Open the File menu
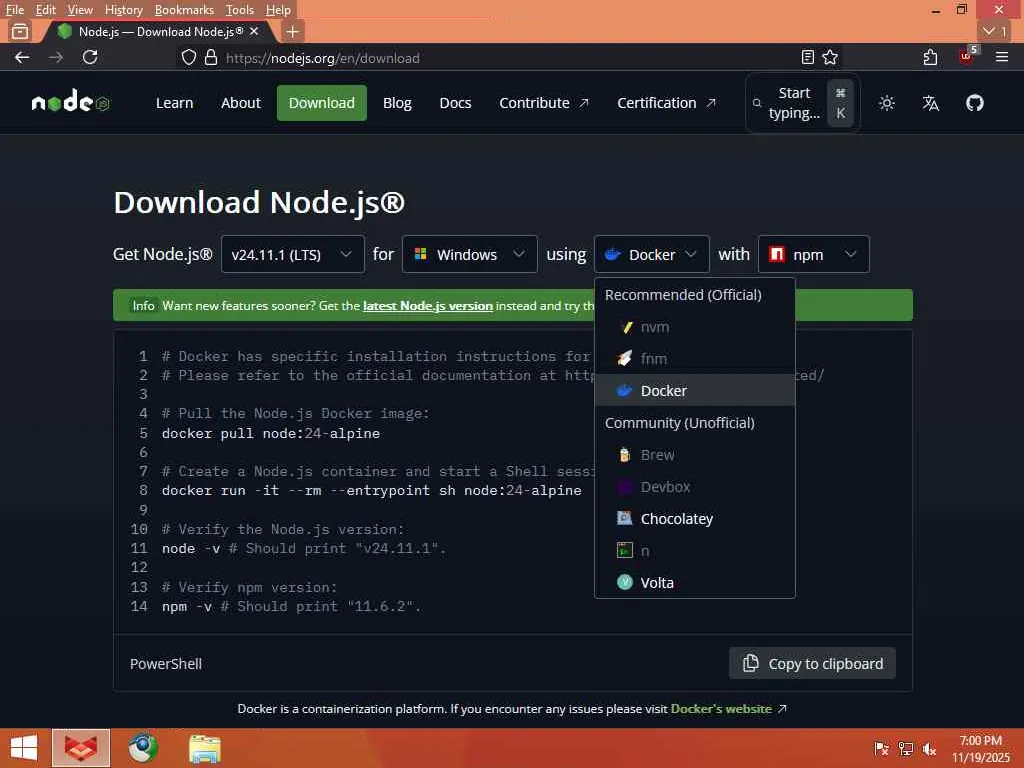Viewport: 1024px width, 768px height. click(x=14, y=10)
